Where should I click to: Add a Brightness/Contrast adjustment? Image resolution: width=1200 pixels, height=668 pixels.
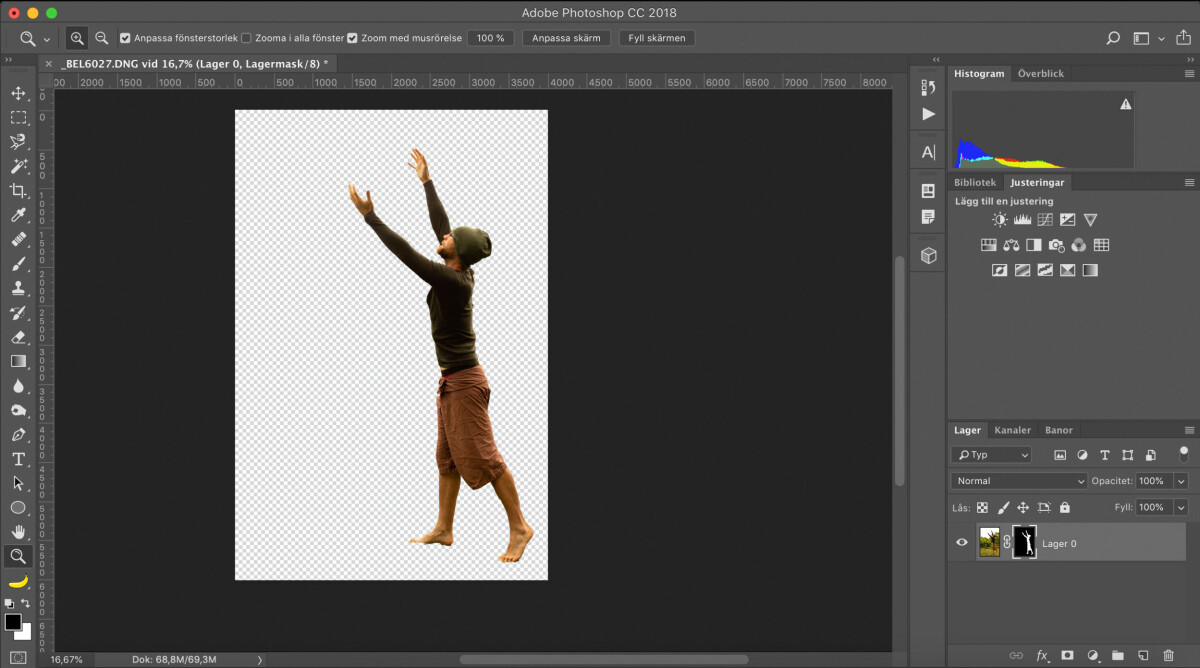tap(1000, 219)
